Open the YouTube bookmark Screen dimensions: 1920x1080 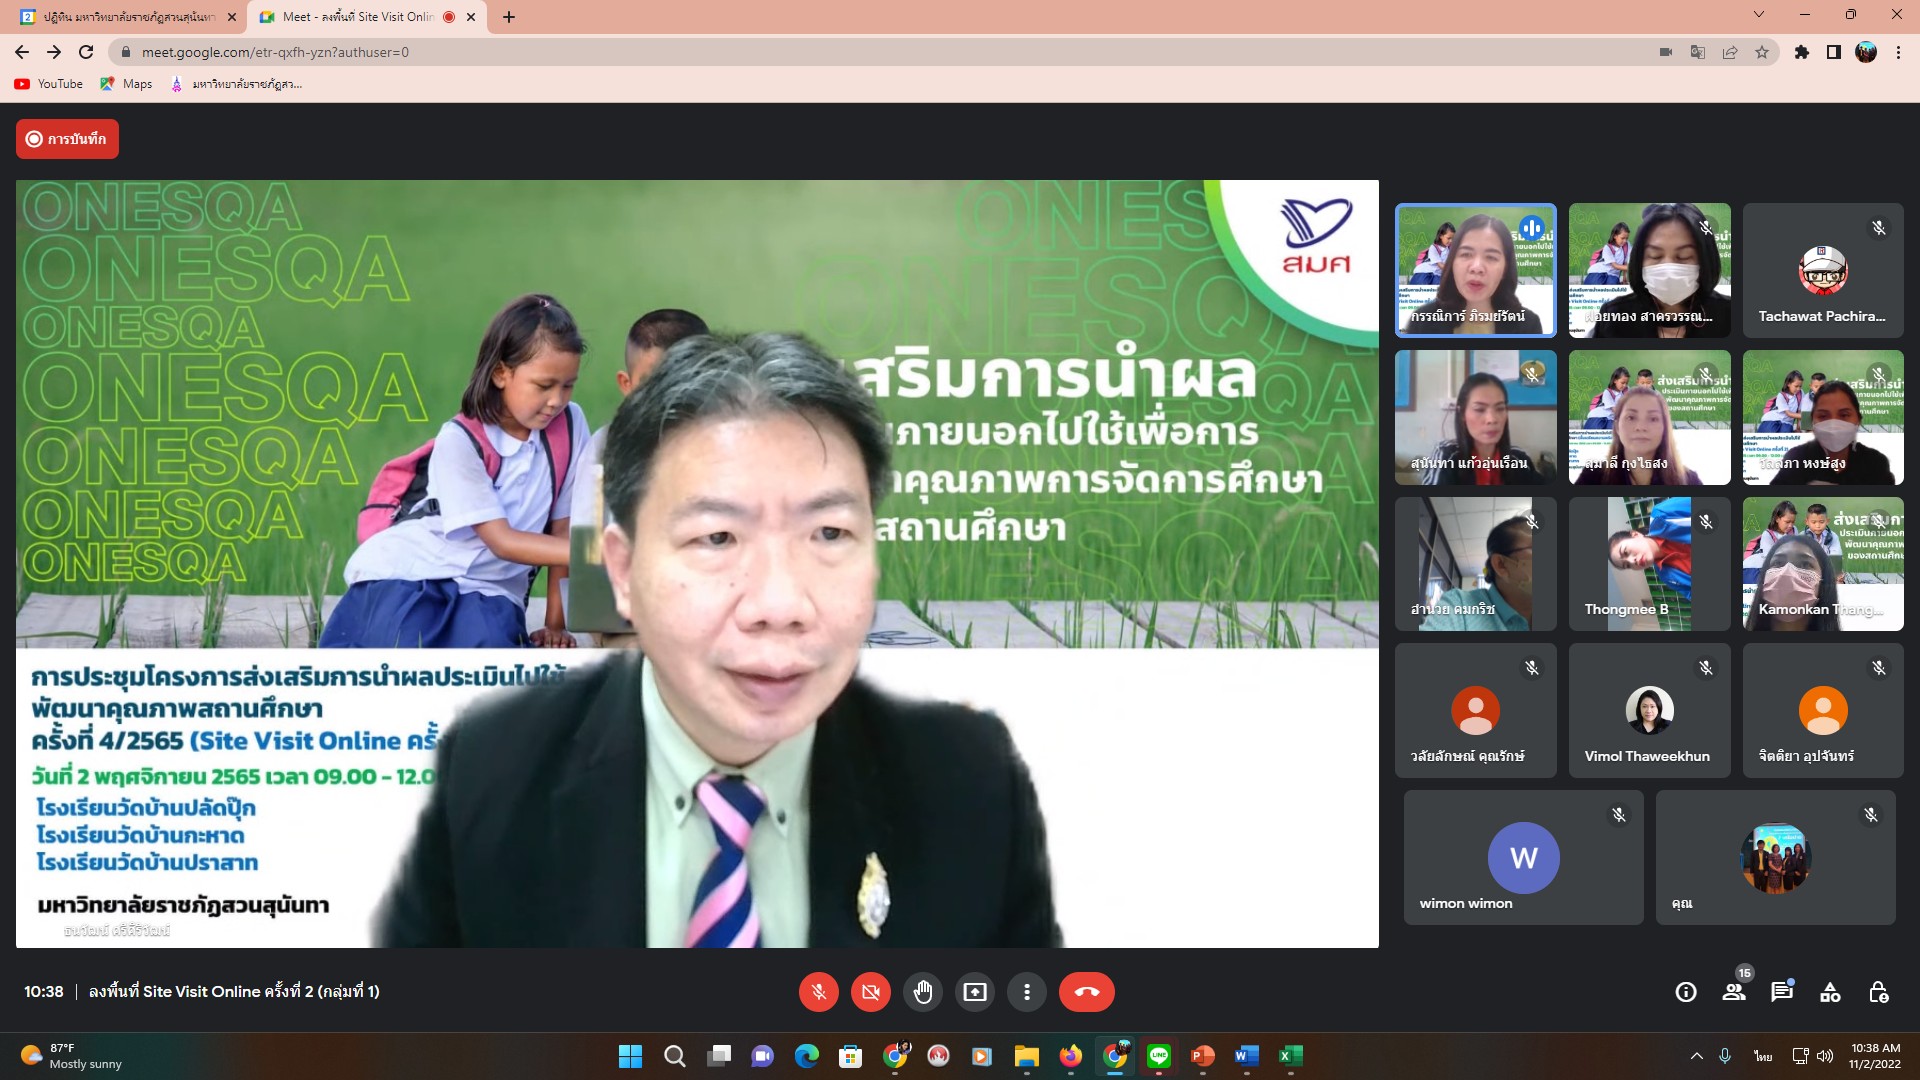coord(49,84)
